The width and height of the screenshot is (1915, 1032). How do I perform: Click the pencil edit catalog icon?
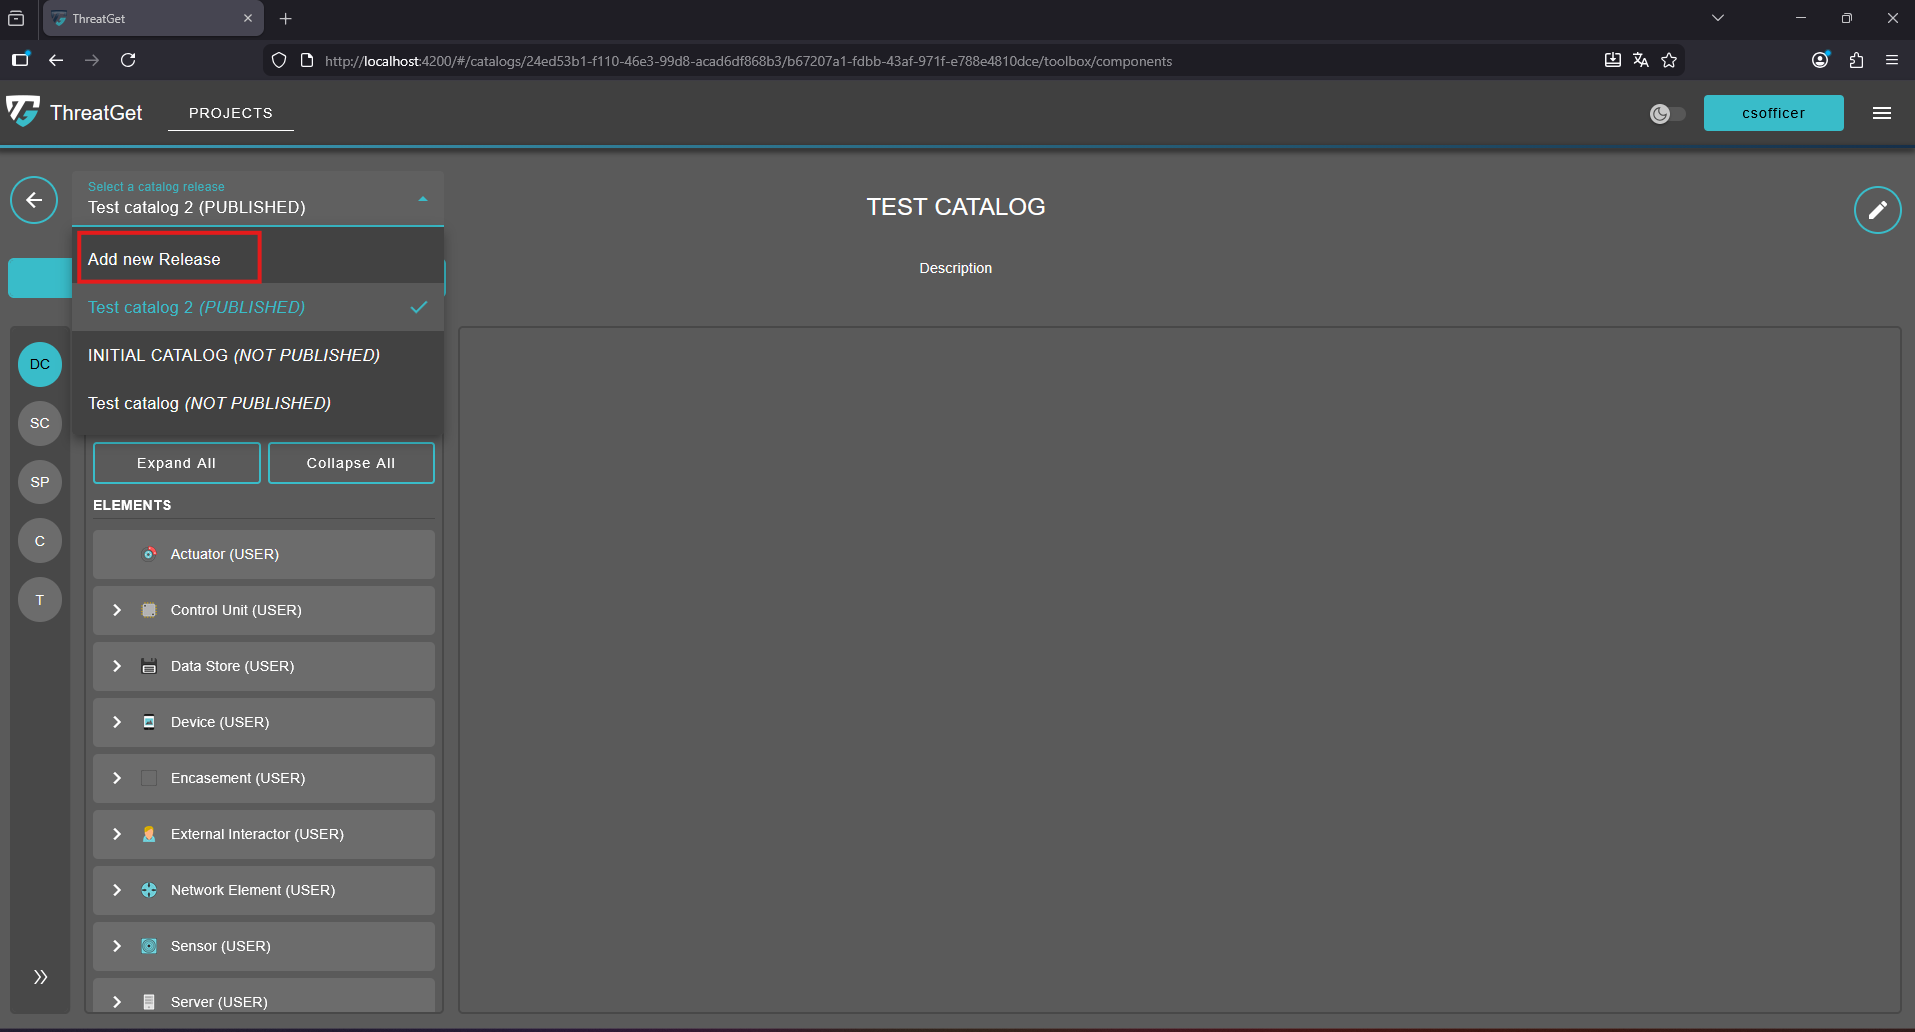1877,210
